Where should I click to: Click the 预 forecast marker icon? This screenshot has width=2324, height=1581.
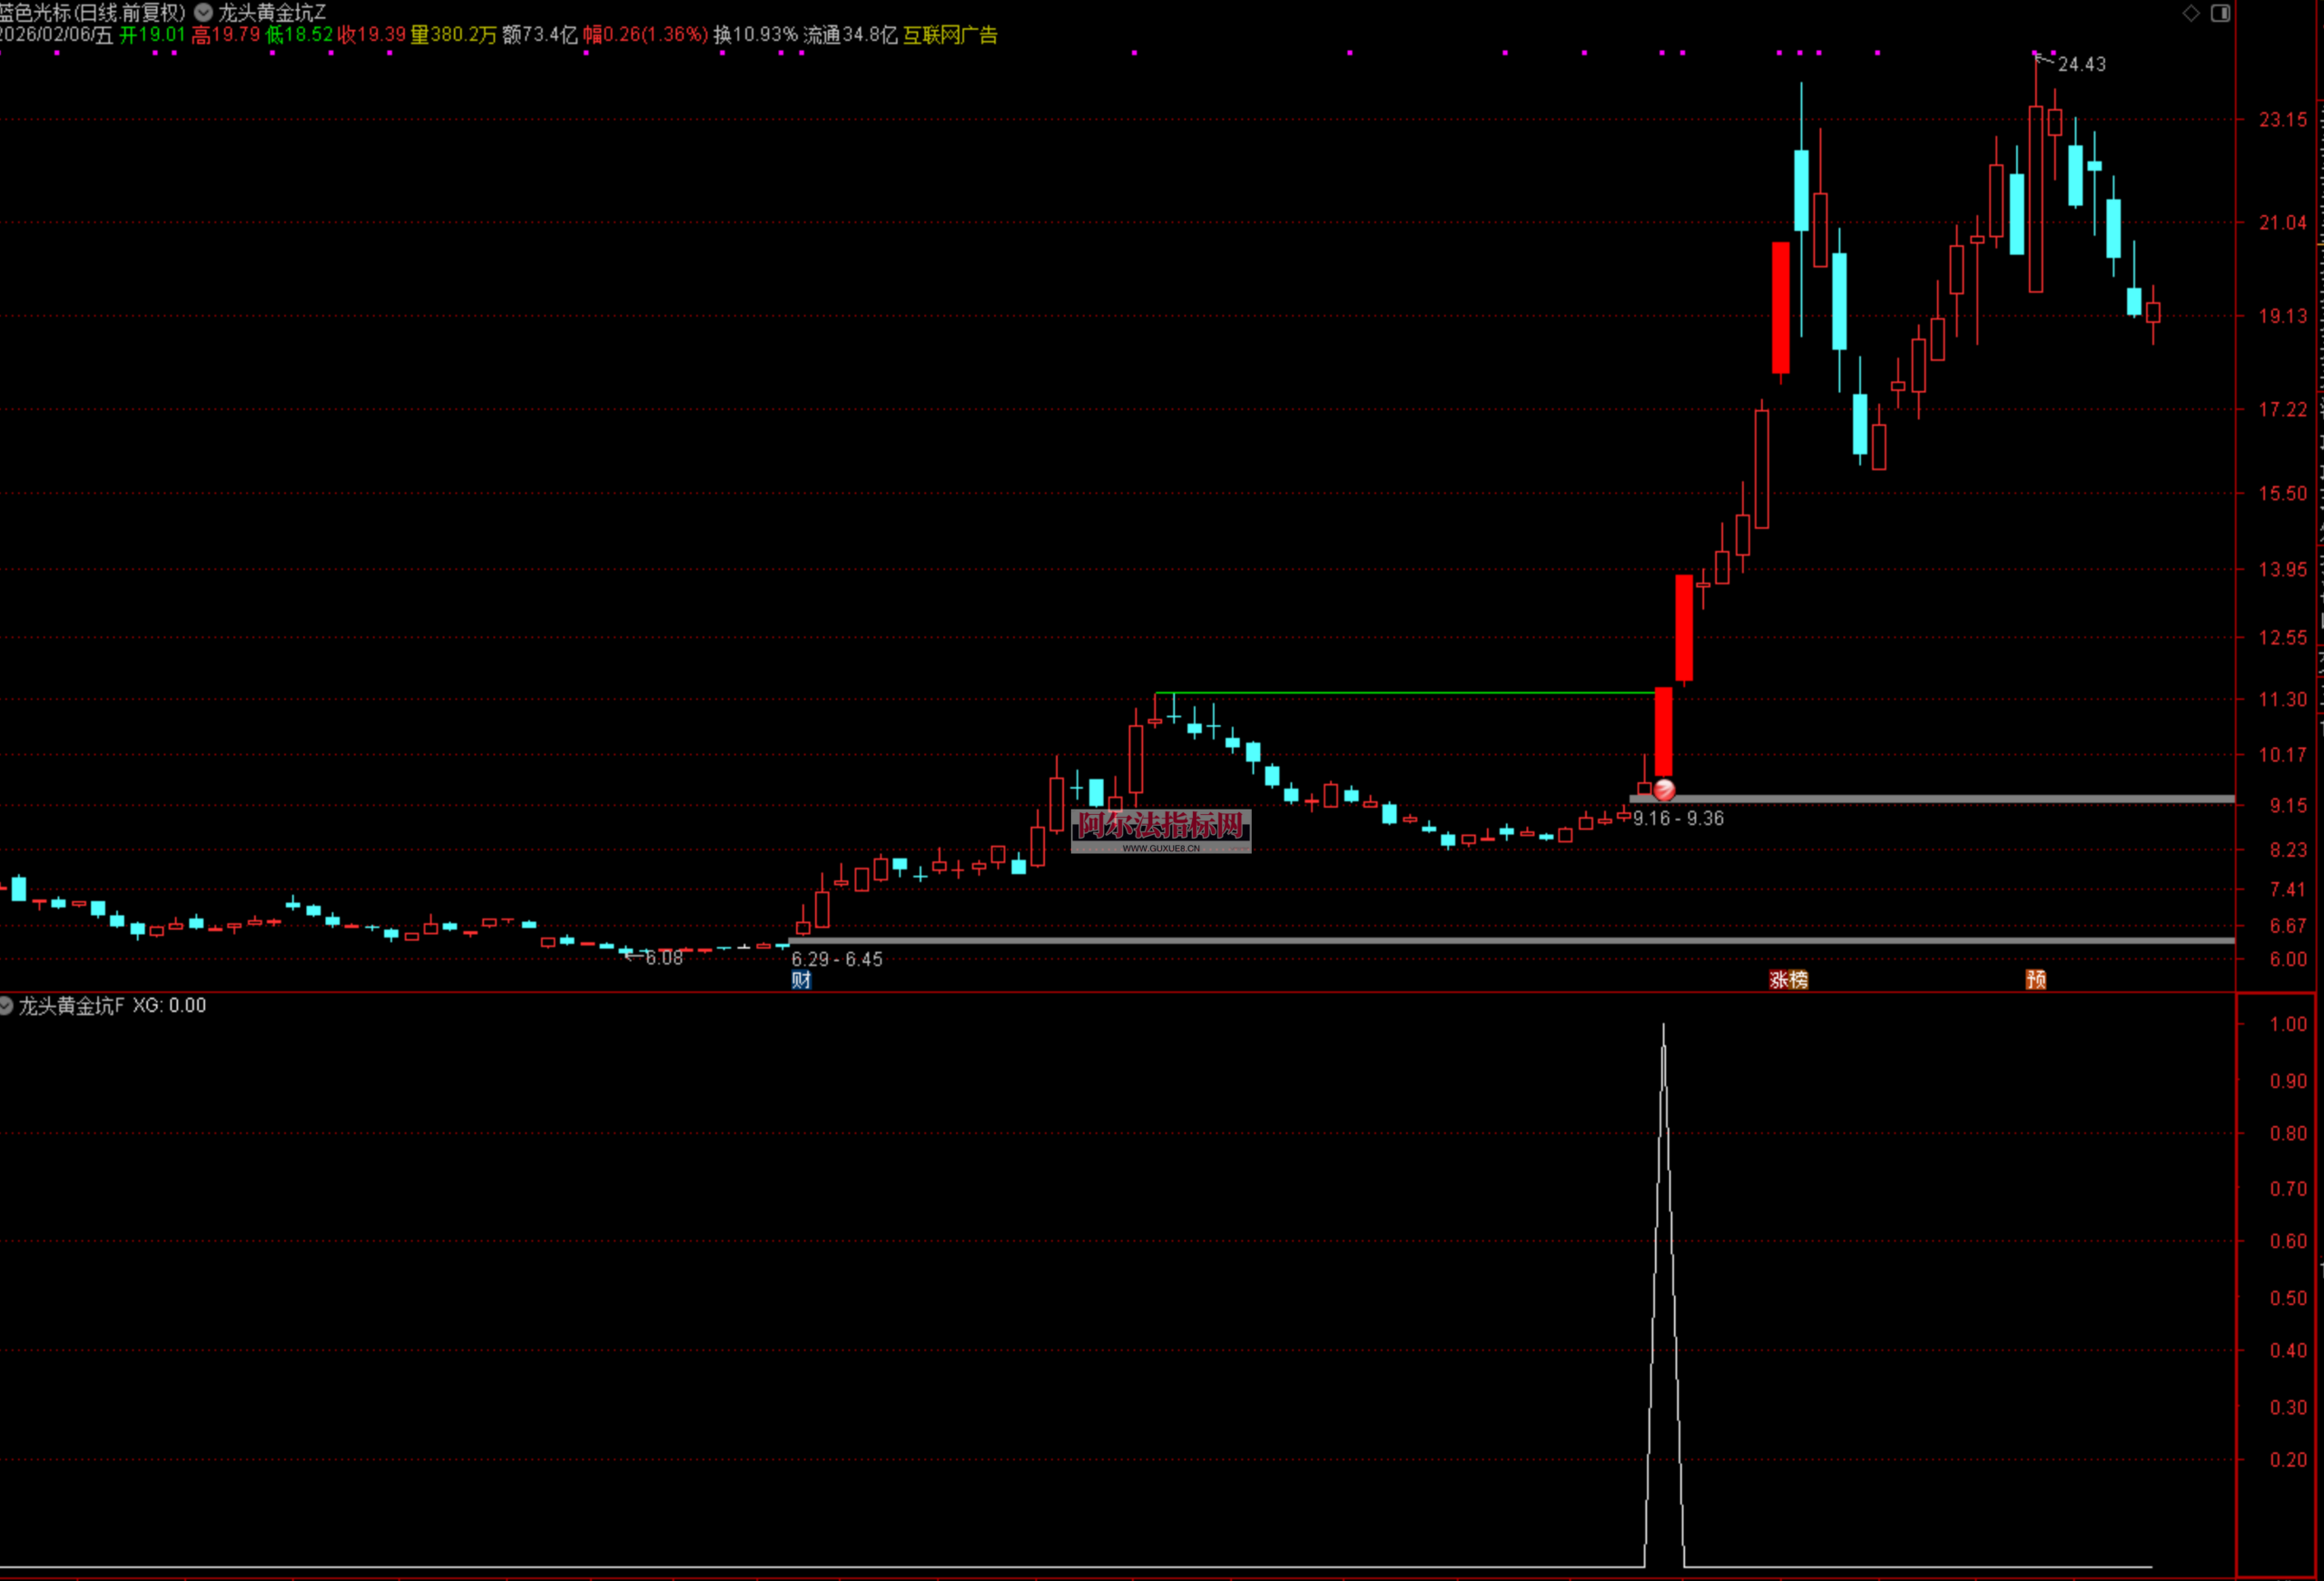(x=2036, y=980)
